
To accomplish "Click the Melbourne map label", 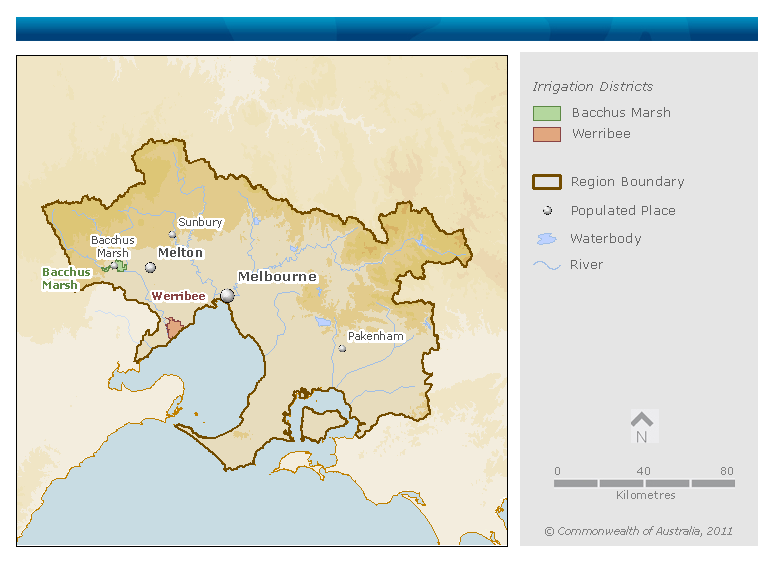I will coord(277,277).
